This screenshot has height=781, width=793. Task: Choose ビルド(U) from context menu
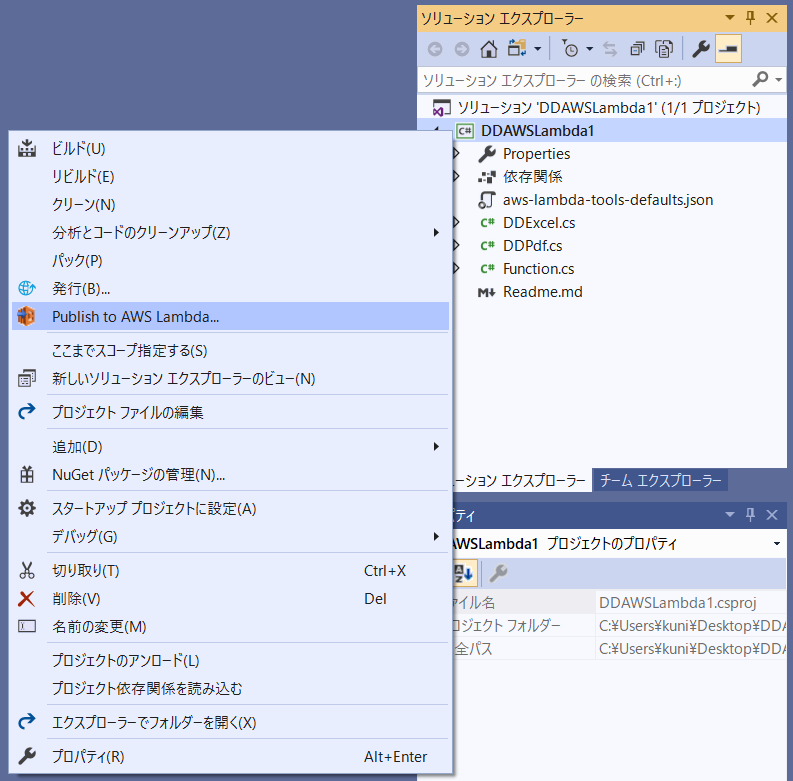coord(230,149)
